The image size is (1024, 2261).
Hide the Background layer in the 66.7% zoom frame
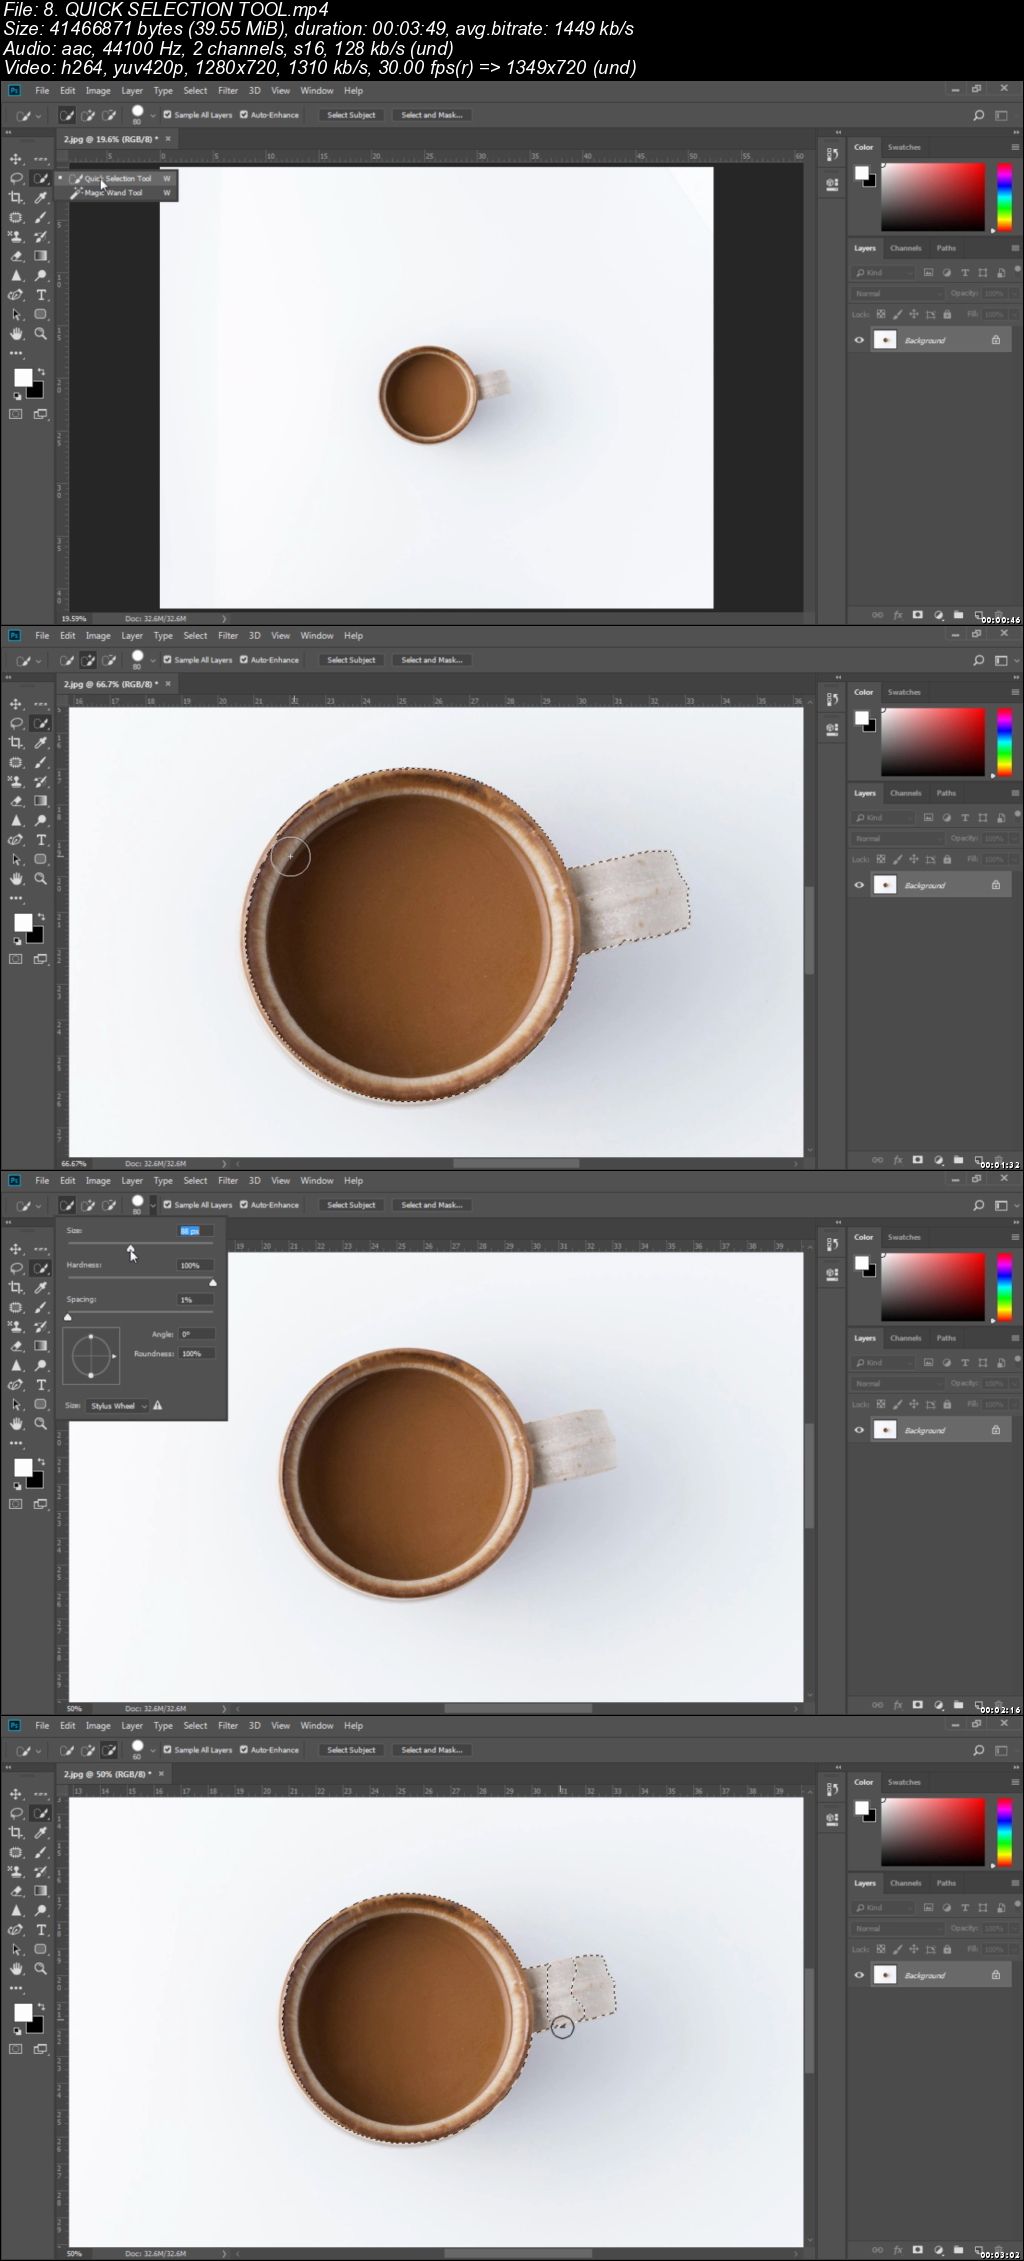point(859,885)
